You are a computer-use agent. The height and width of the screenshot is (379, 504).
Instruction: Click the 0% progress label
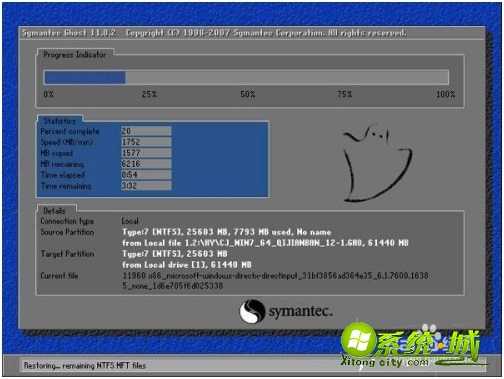pos(48,94)
